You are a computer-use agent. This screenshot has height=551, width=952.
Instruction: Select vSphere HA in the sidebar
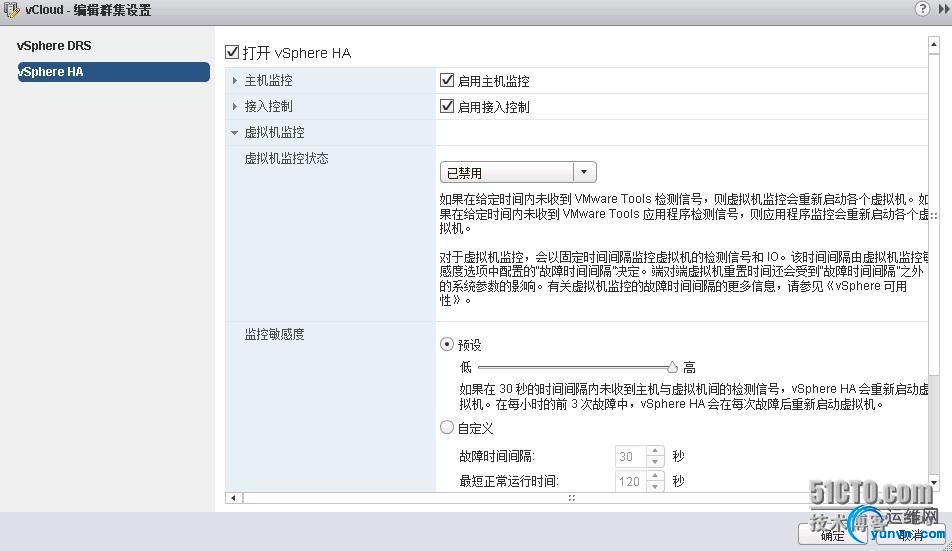pos(114,72)
